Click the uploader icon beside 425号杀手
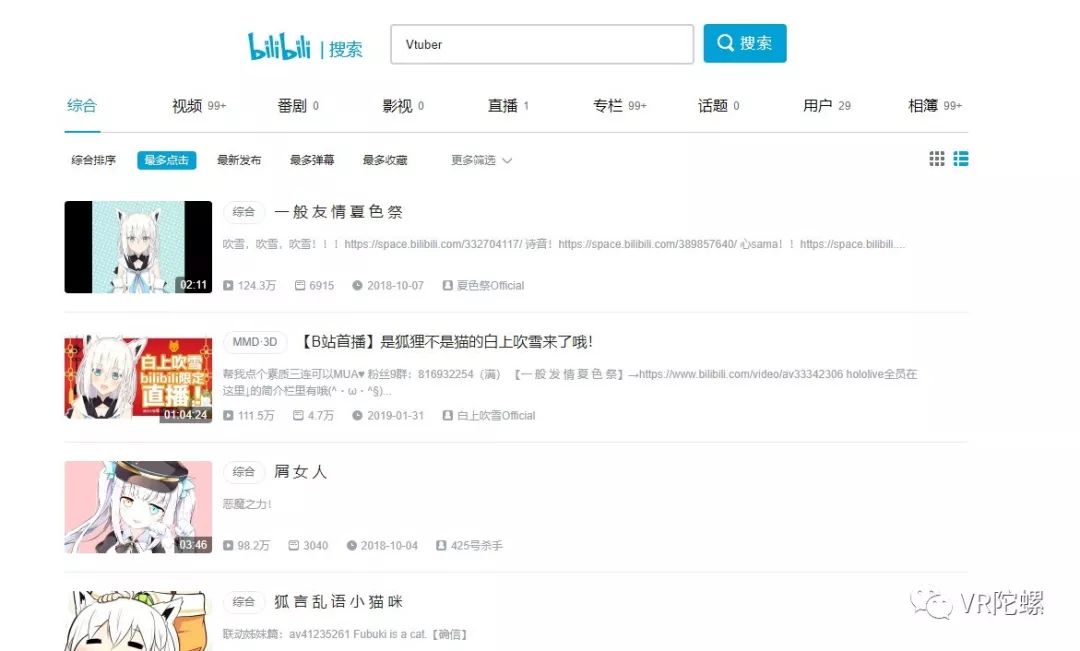Screen dimensions: 1080x651 (442, 546)
